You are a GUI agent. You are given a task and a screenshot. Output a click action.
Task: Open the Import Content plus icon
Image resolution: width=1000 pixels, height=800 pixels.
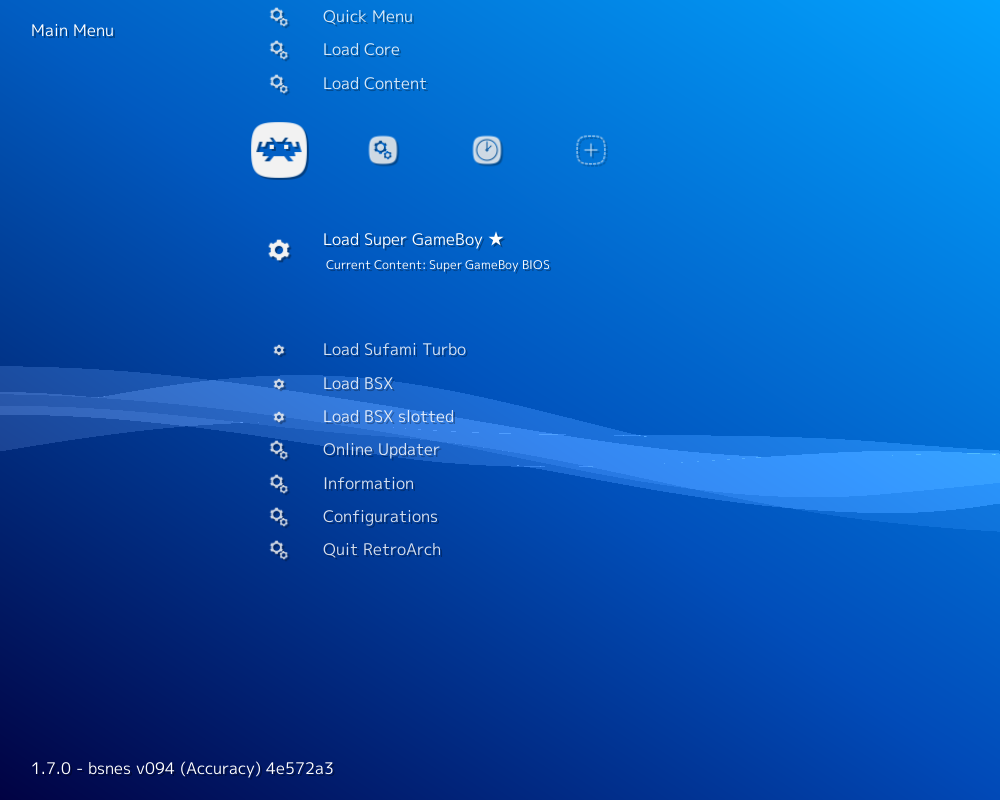coord(591,151)
